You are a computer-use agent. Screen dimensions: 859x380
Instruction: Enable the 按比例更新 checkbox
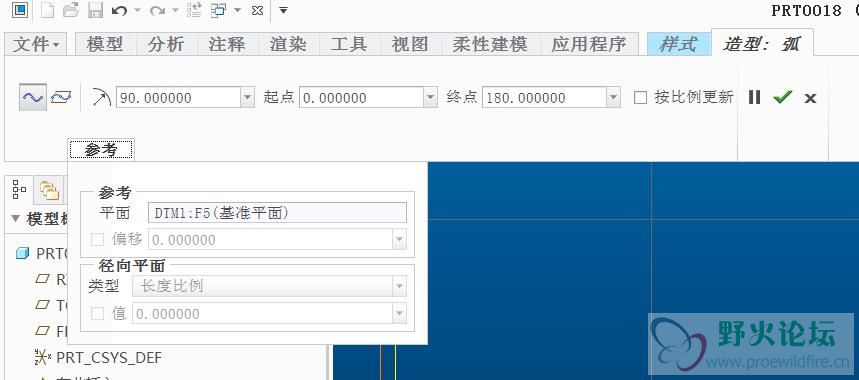click(640, 98)
